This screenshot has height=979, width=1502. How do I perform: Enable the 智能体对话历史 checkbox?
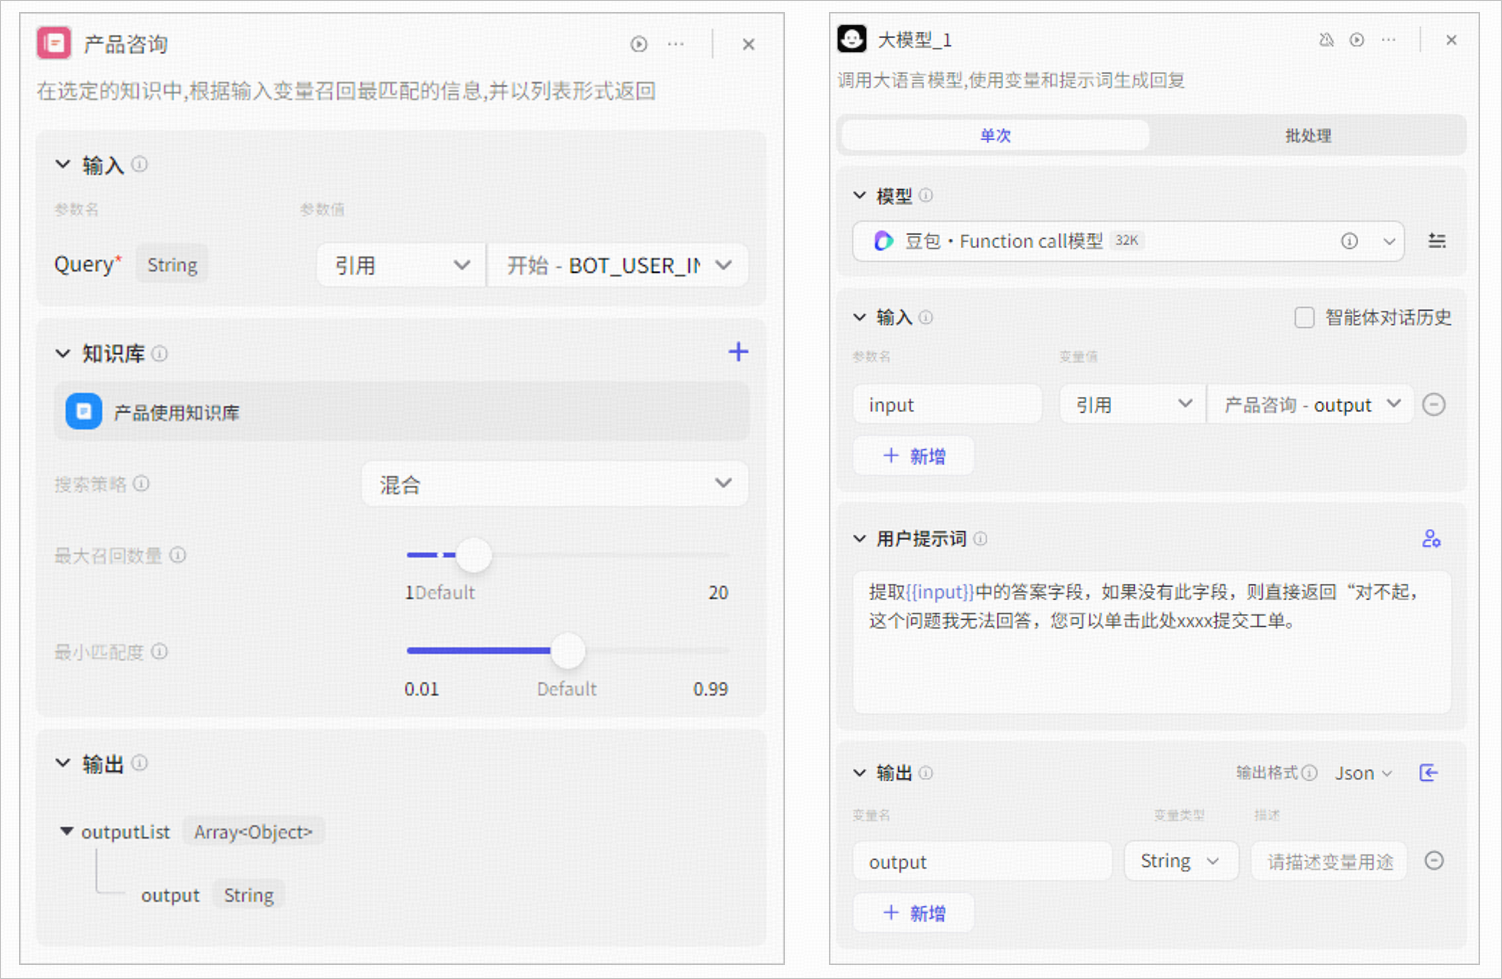point(1304,317)
